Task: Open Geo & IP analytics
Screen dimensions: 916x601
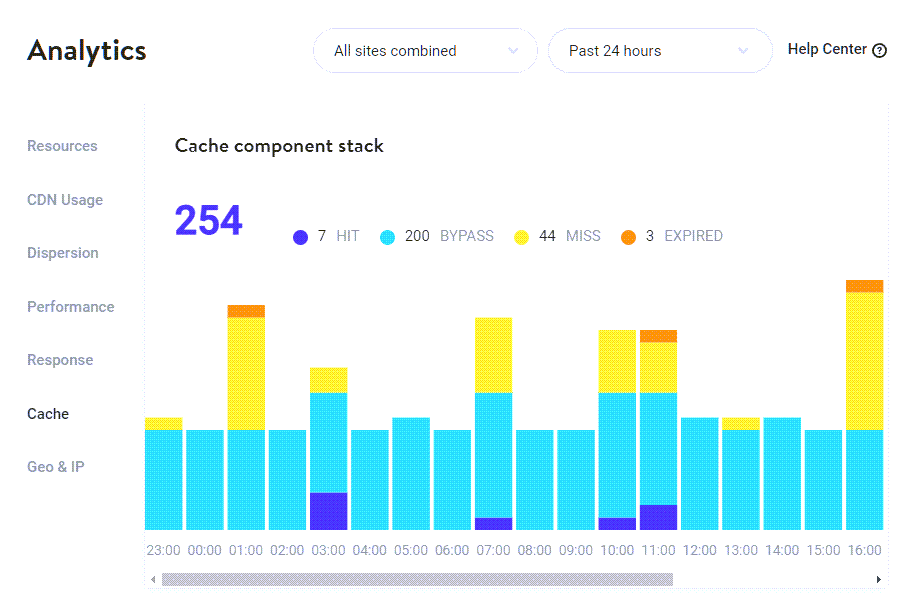Action: [55, 467]
